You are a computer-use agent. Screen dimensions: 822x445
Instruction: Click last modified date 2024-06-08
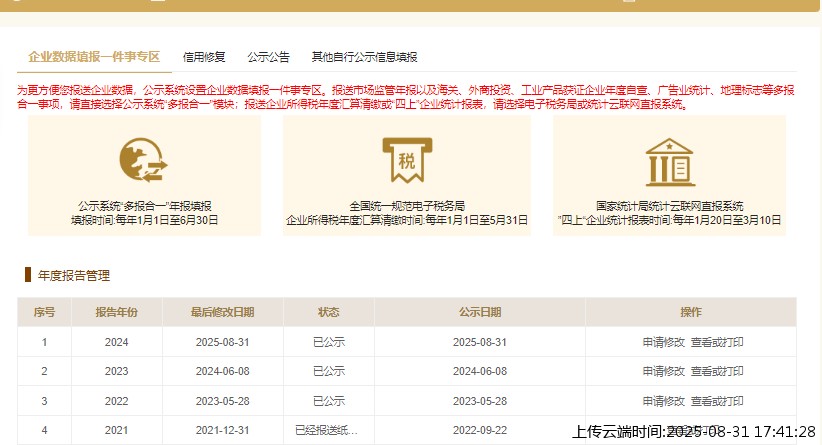pos(222,371)
